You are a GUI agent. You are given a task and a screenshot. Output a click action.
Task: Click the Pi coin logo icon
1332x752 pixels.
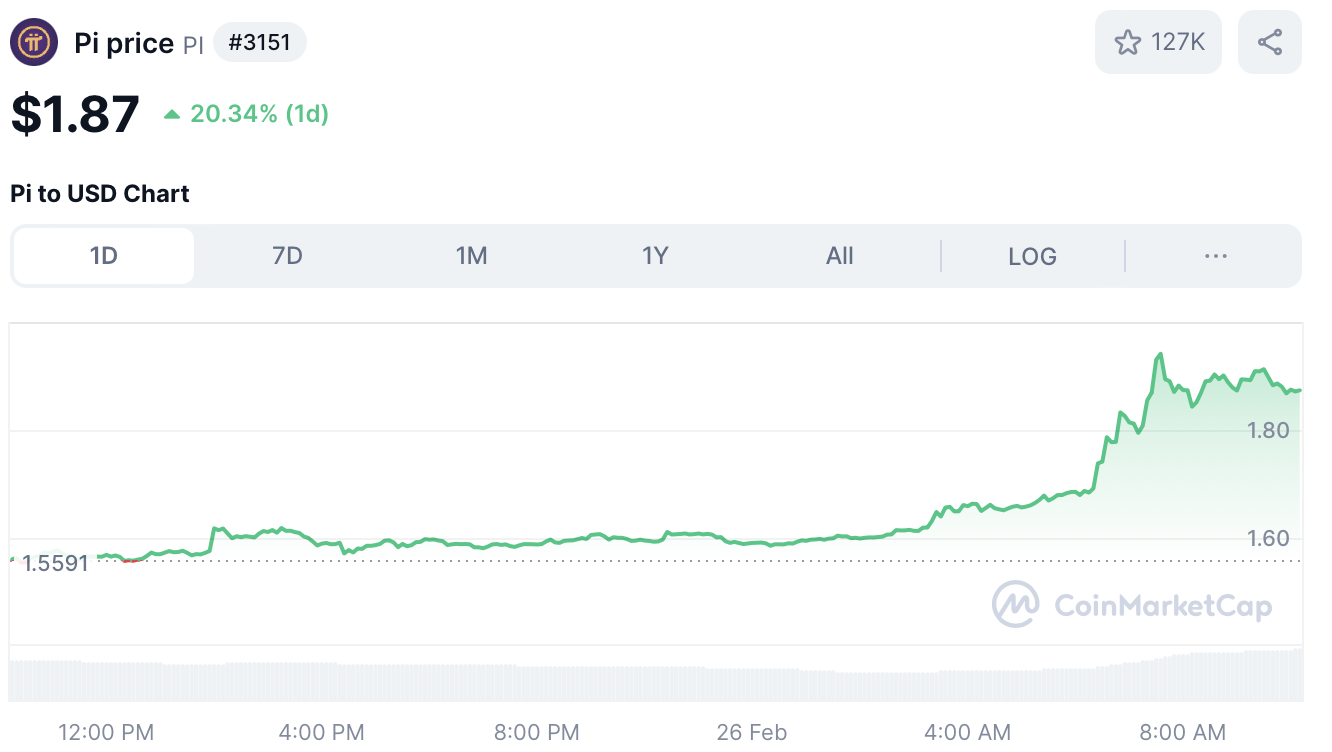[x=34, y=43]
